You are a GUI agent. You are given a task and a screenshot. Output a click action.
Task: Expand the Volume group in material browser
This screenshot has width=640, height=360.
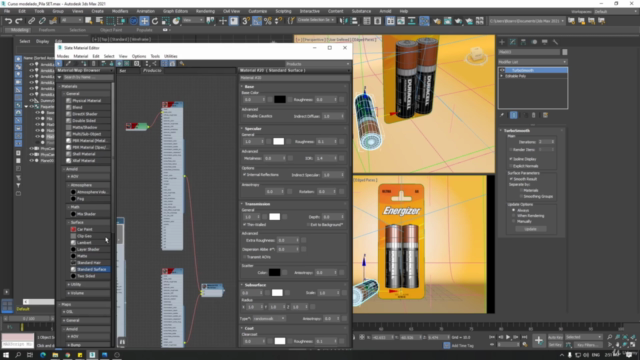click(x=77, y=293)
